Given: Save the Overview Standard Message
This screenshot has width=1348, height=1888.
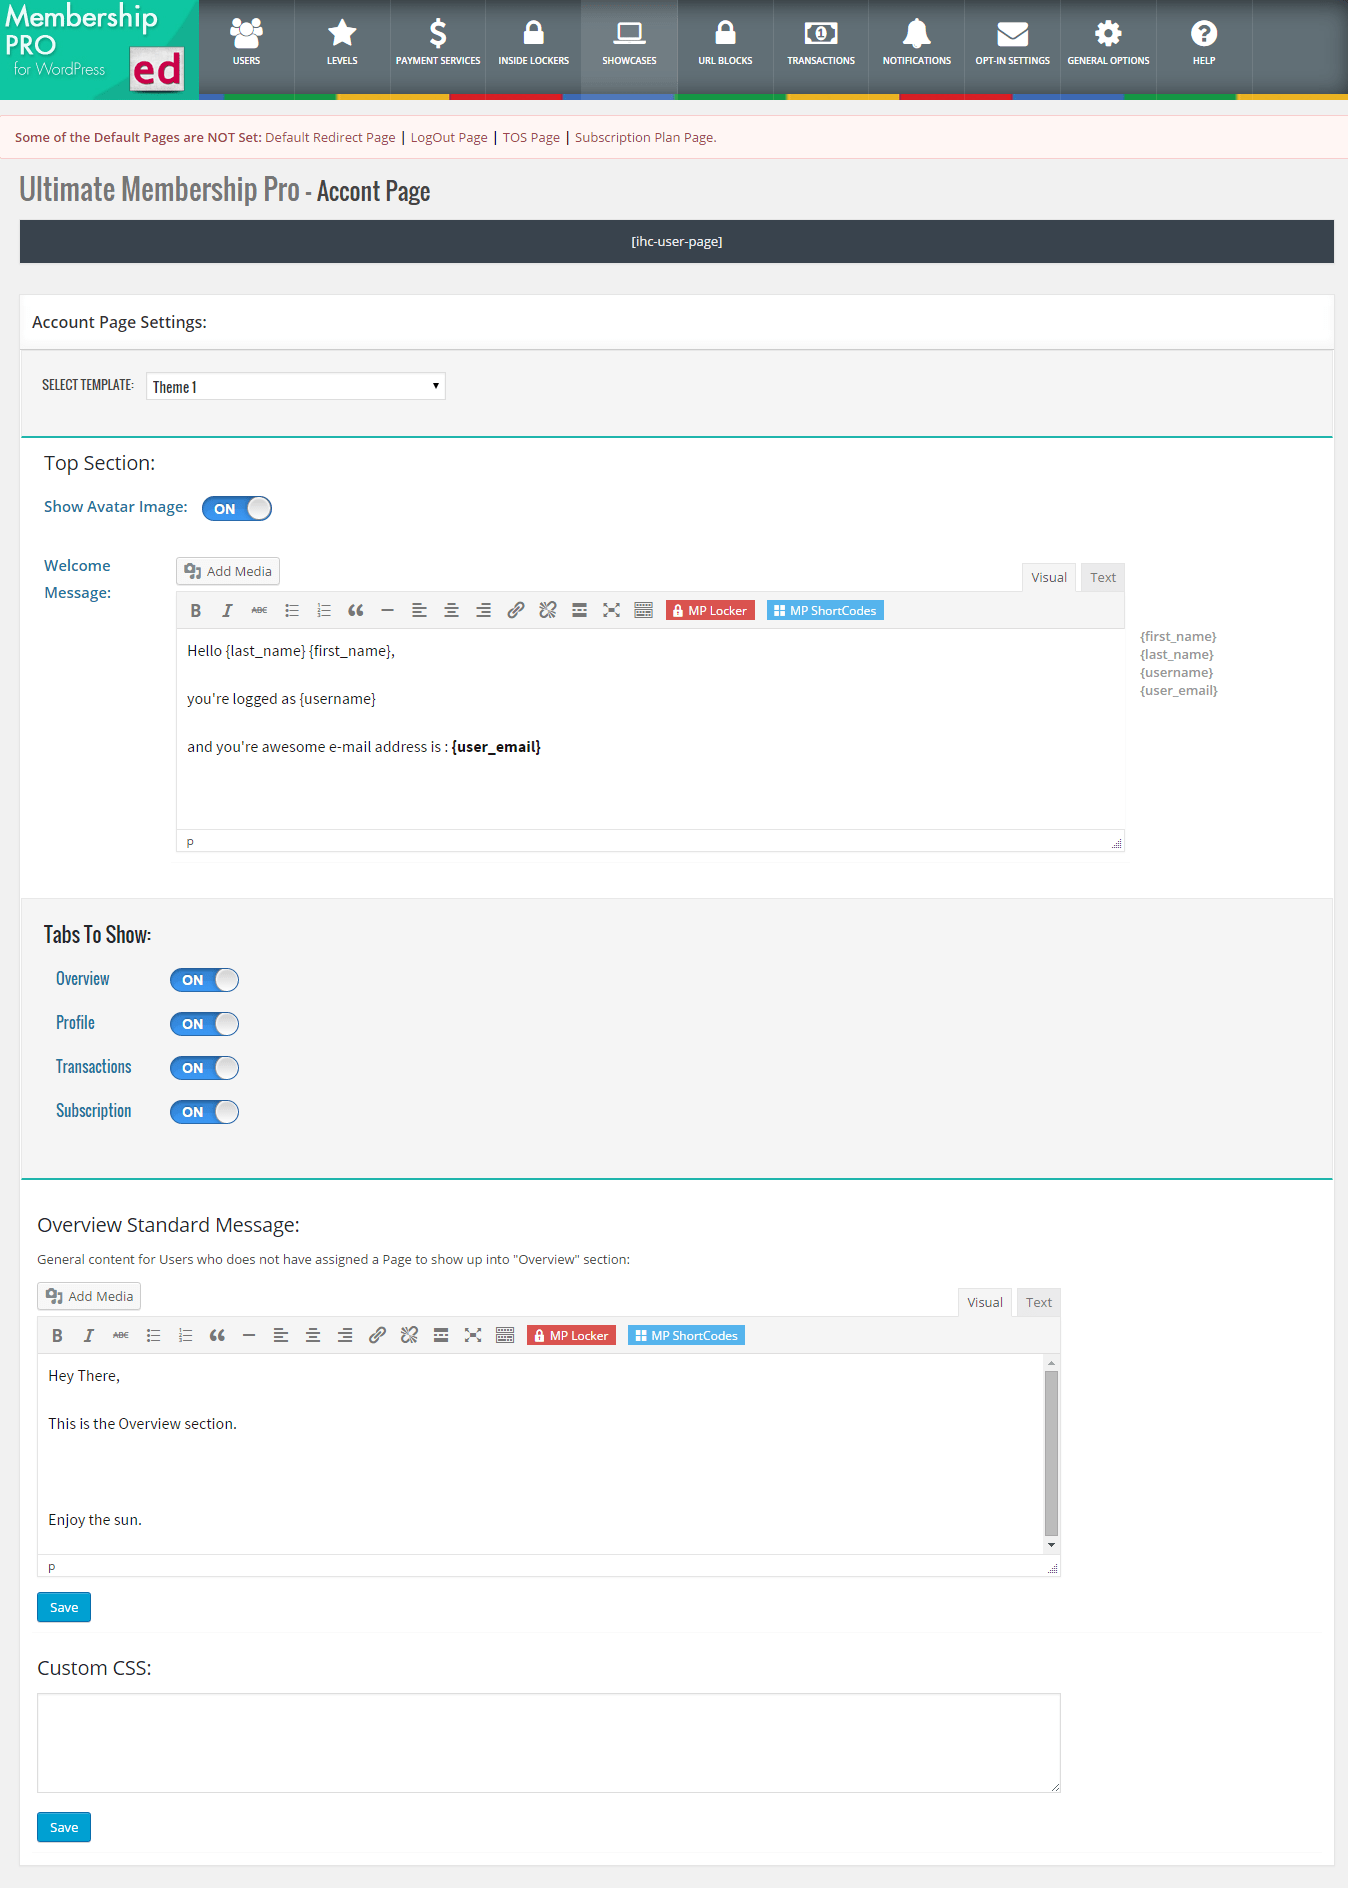Looking at the screenshot, I should coord(64,1607).
